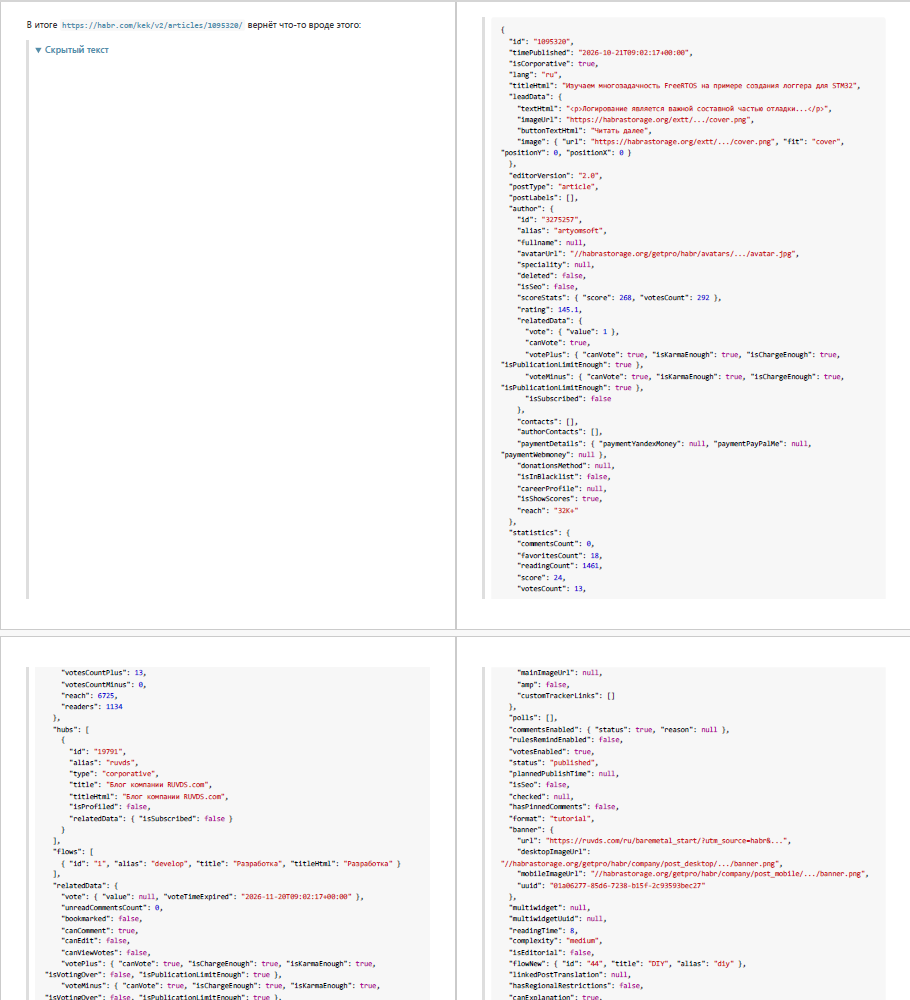910x1000 pixels.
Task: Click the "timePublished" line in the JSON
Action: [601, 53]
